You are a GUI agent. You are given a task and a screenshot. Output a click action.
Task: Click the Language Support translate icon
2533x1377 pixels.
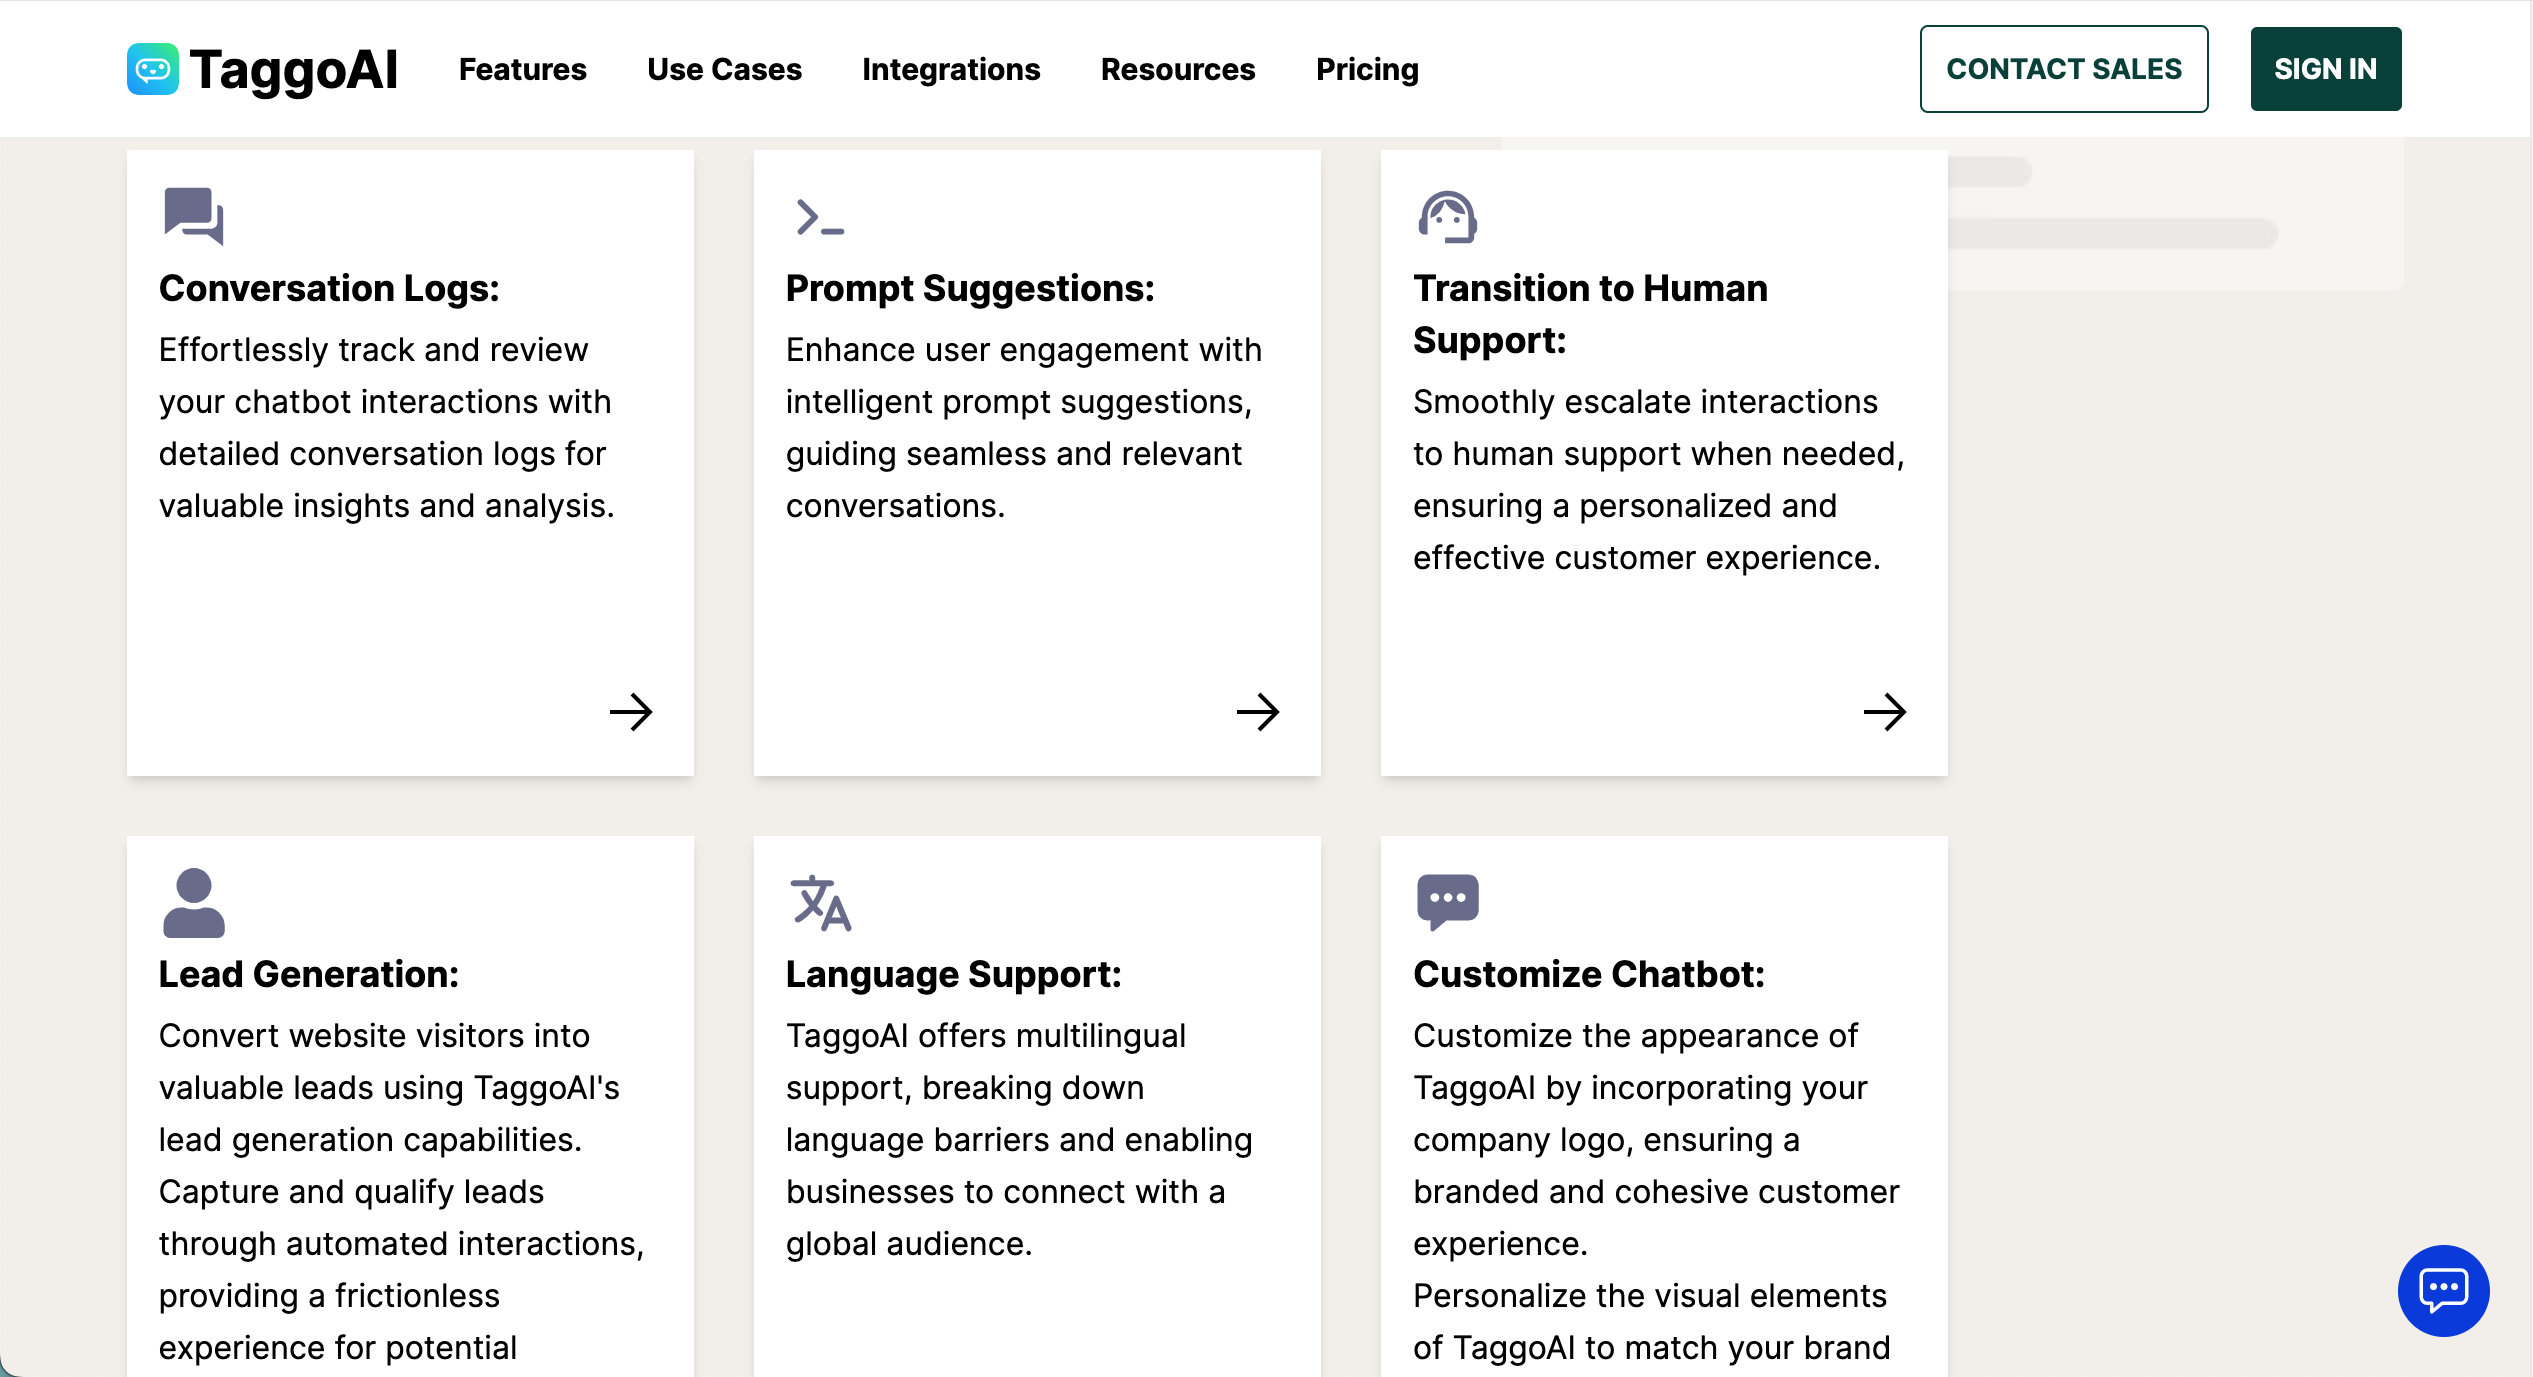[x=820, y=903]
